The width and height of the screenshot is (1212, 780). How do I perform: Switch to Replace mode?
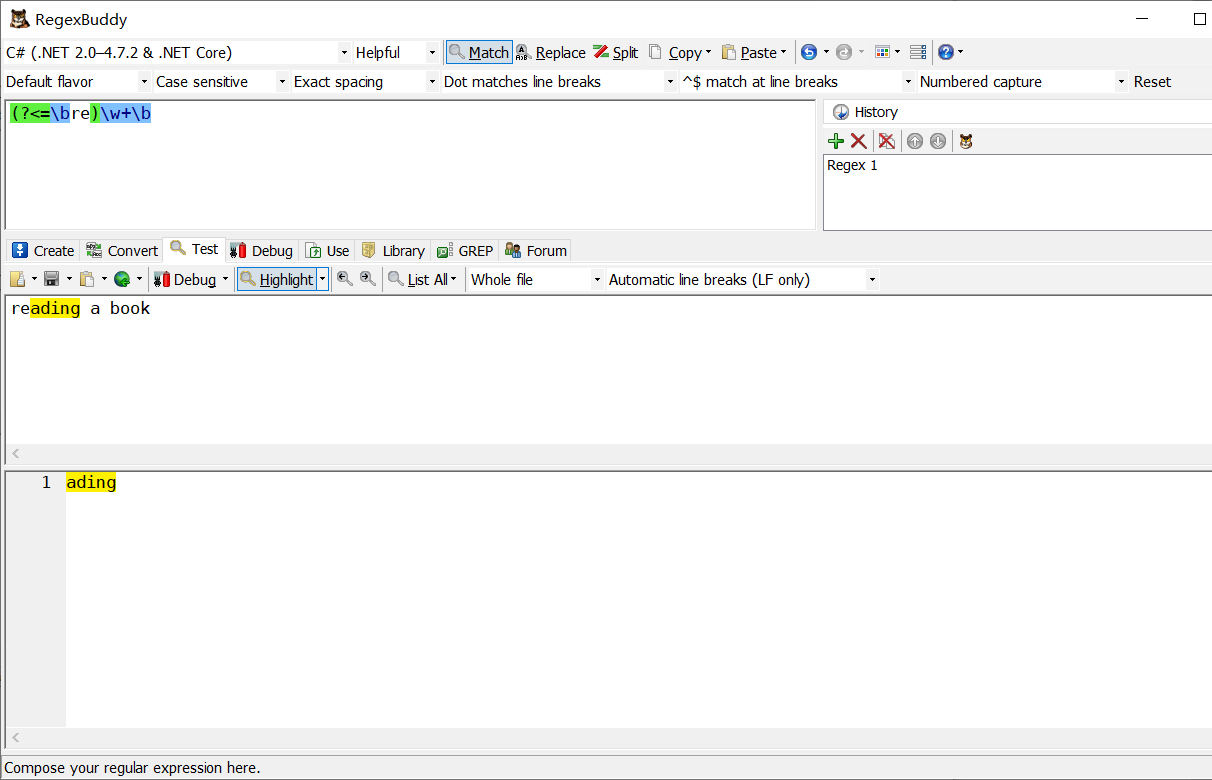coord(551,52)
